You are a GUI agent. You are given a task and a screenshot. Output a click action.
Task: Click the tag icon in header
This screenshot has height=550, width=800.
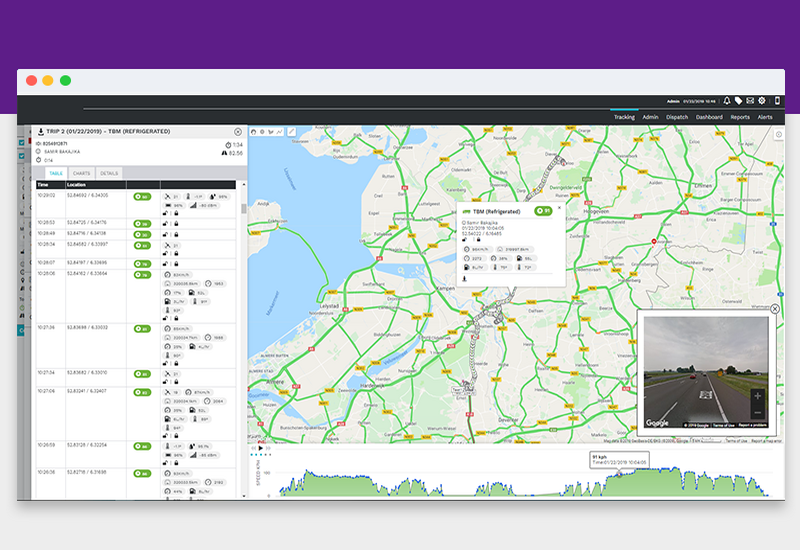click(738, 101)
